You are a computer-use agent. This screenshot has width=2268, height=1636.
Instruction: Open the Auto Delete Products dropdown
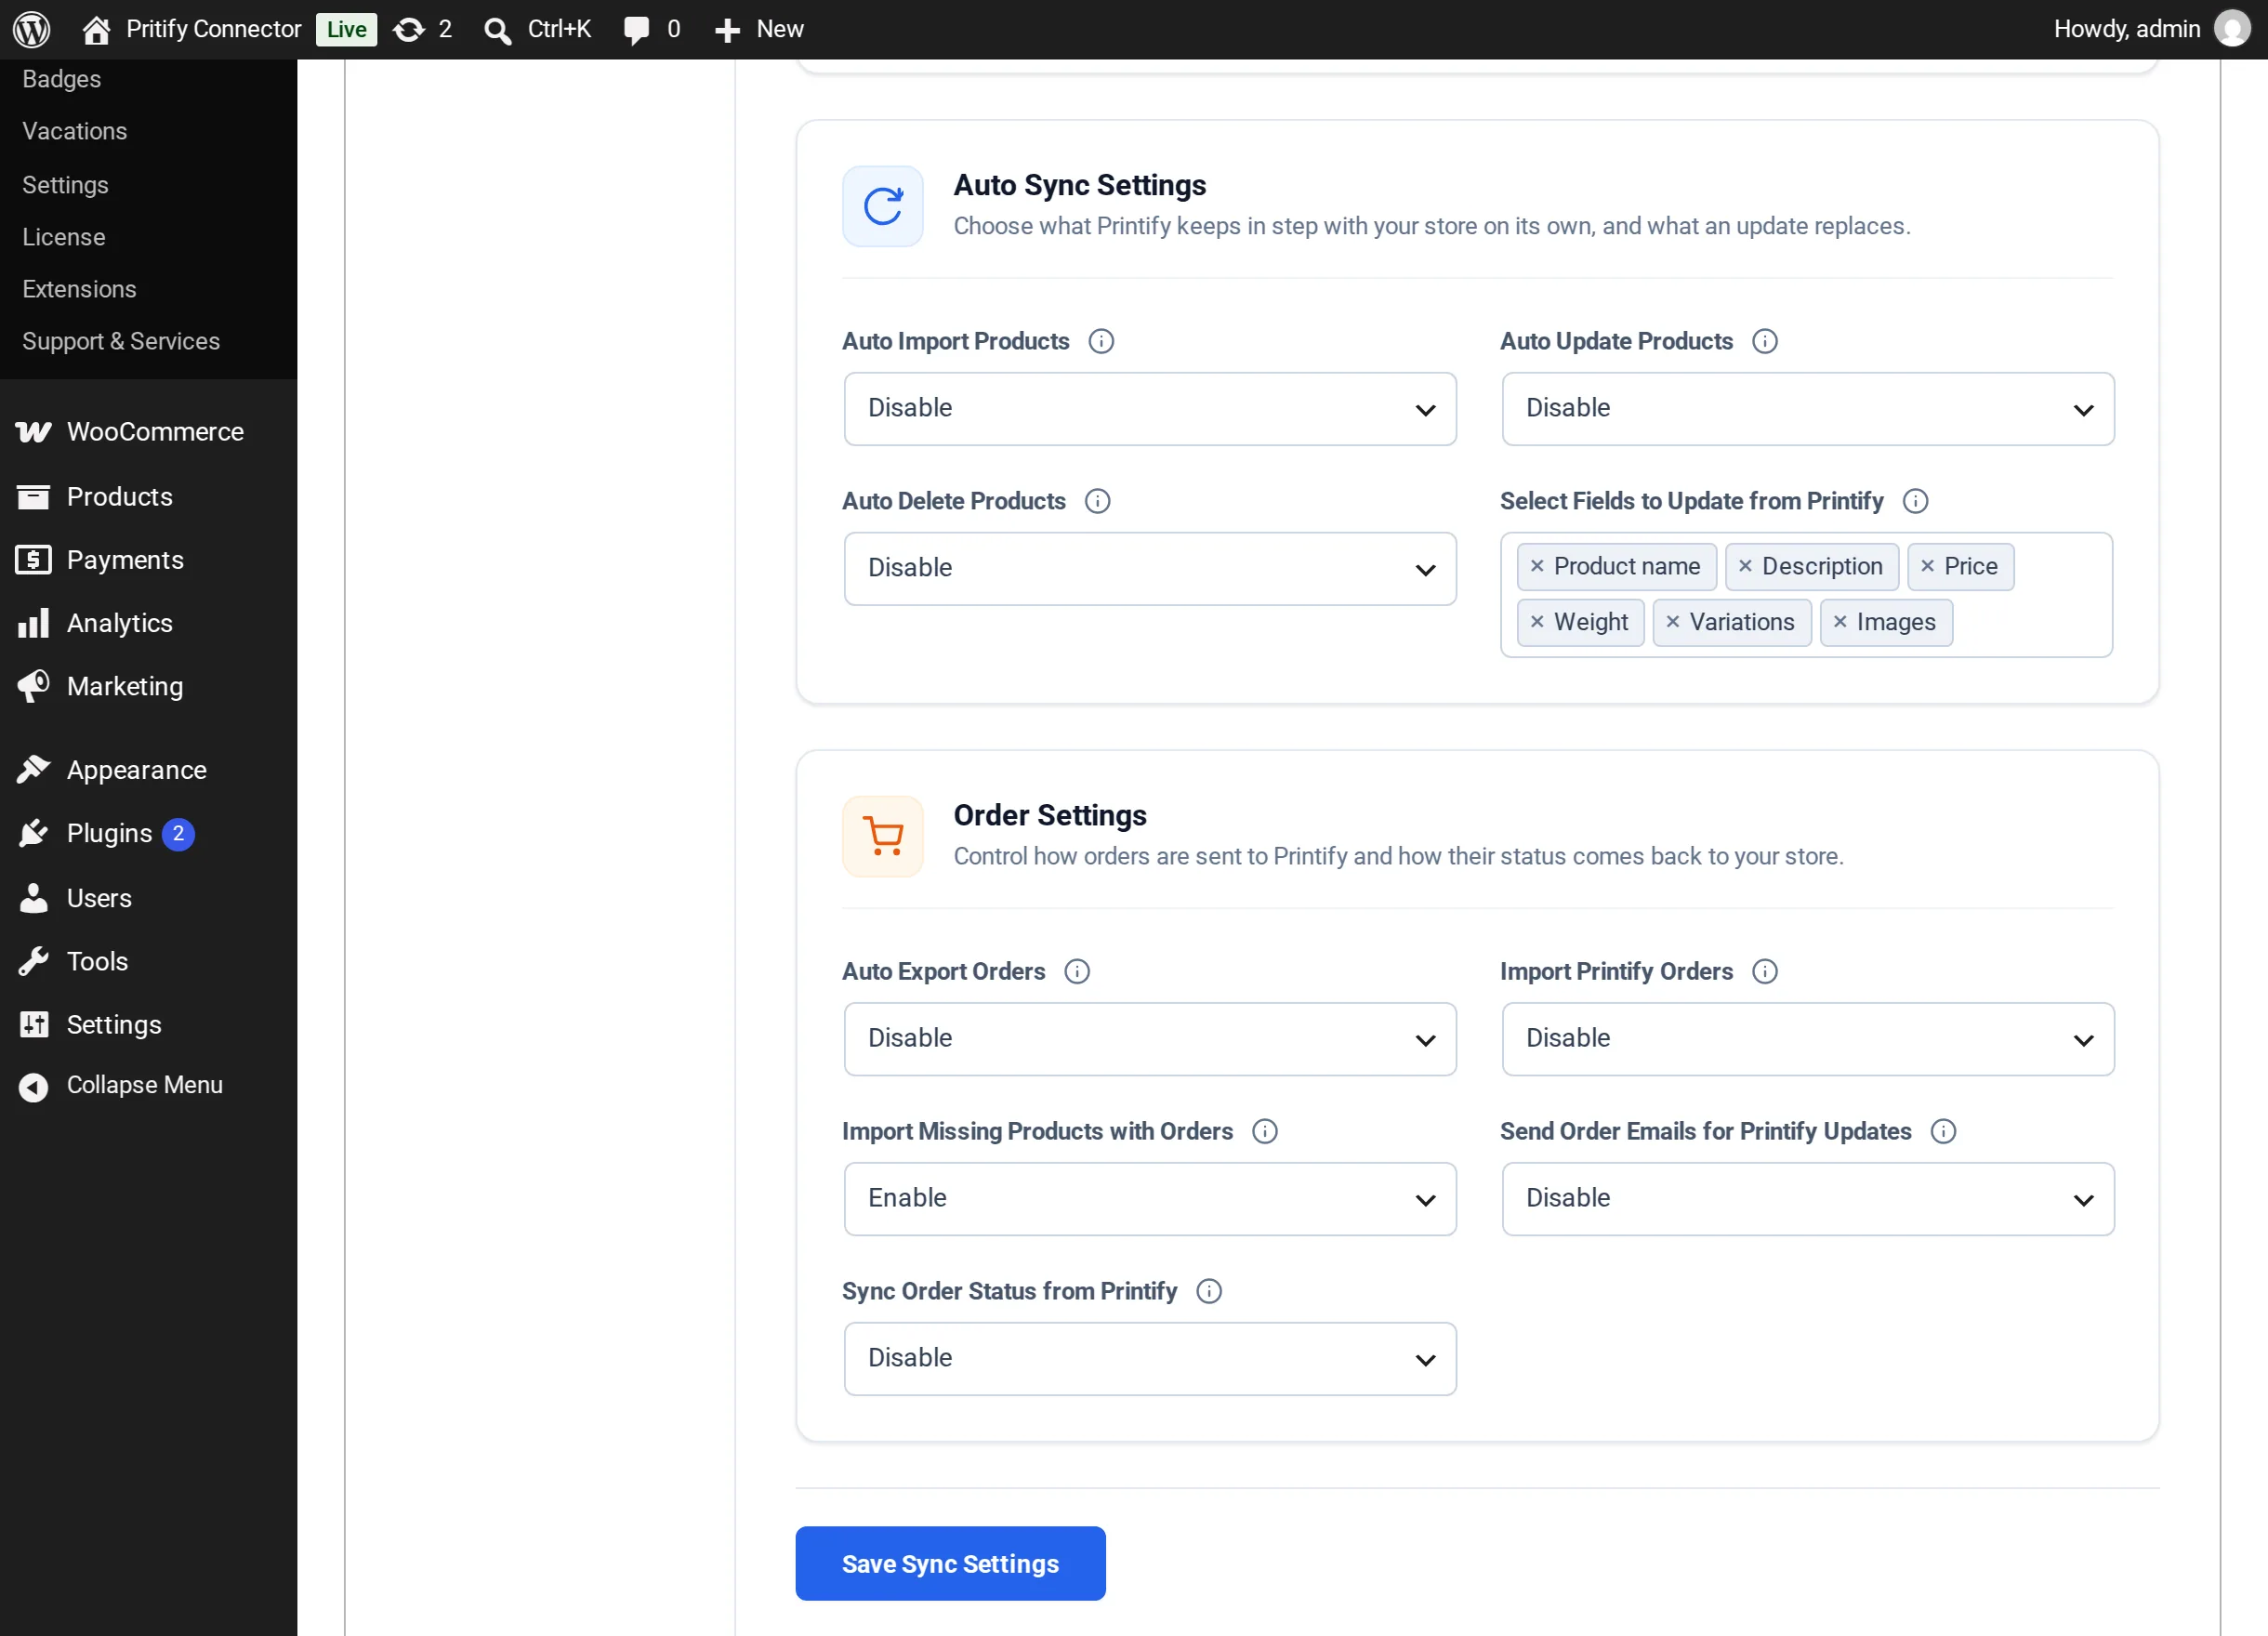coord(1150,569)
